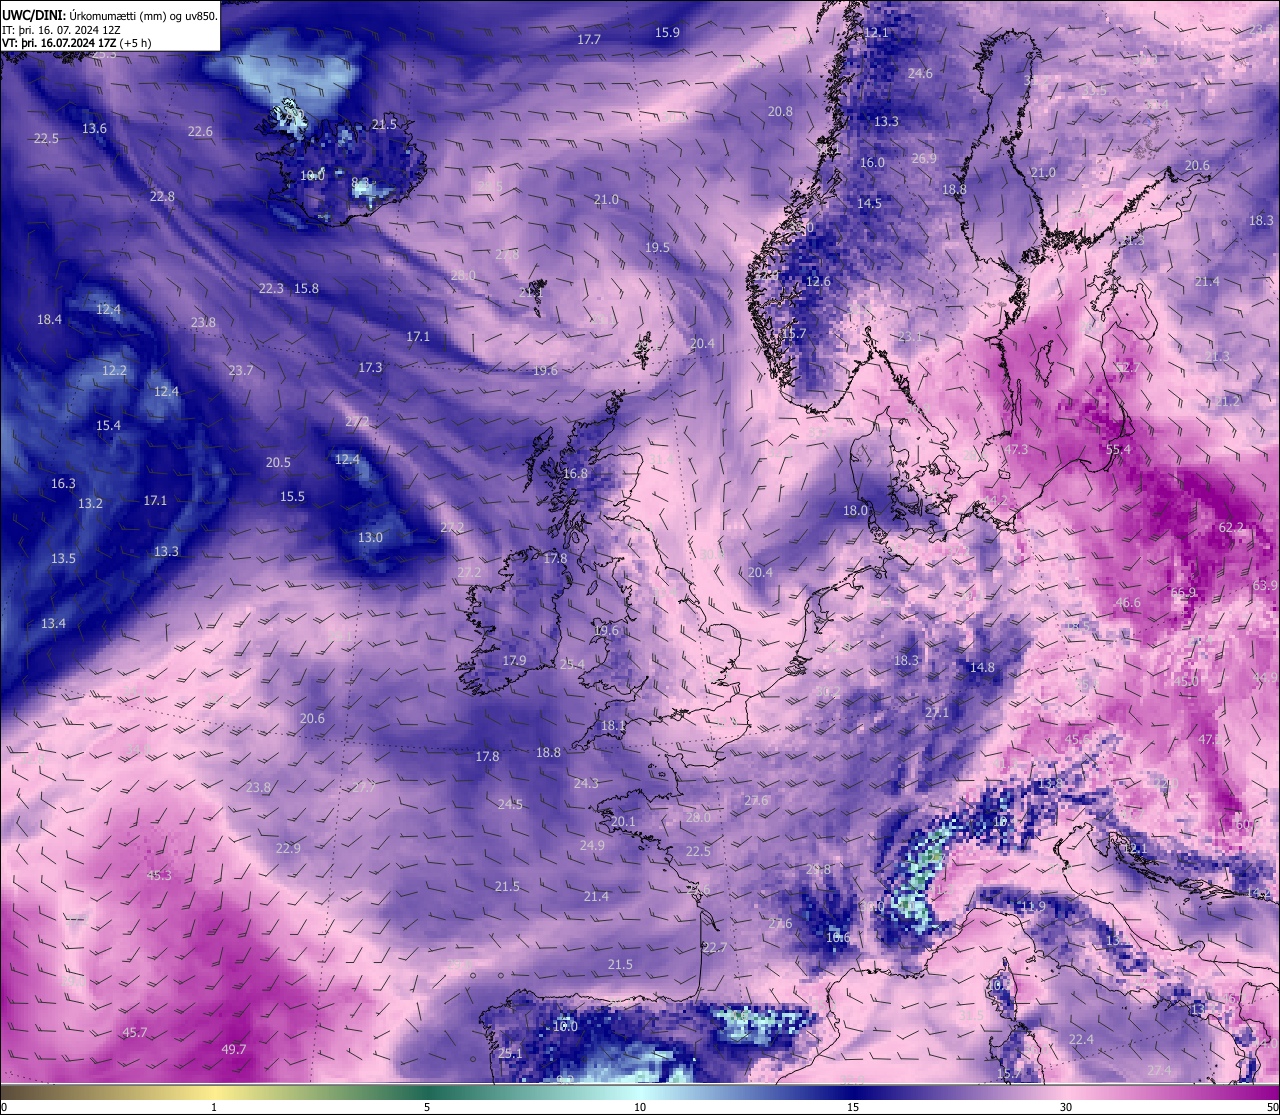Select the 16.8 value over Scotland

click(575, 474)
